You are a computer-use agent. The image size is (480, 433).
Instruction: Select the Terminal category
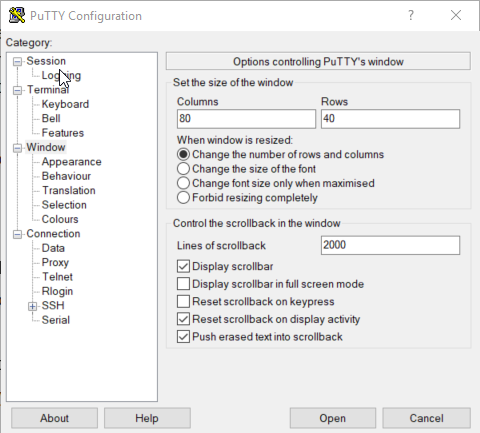(48, 90)
